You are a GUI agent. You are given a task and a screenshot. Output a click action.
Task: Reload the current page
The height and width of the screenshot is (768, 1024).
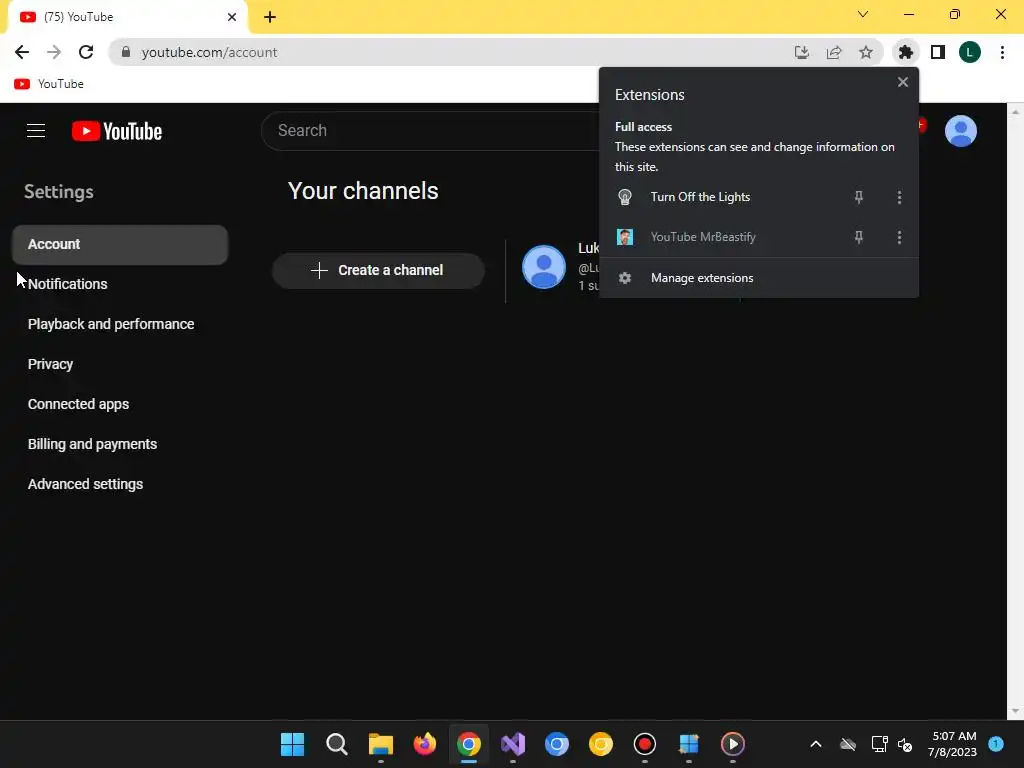pos(86,52)
